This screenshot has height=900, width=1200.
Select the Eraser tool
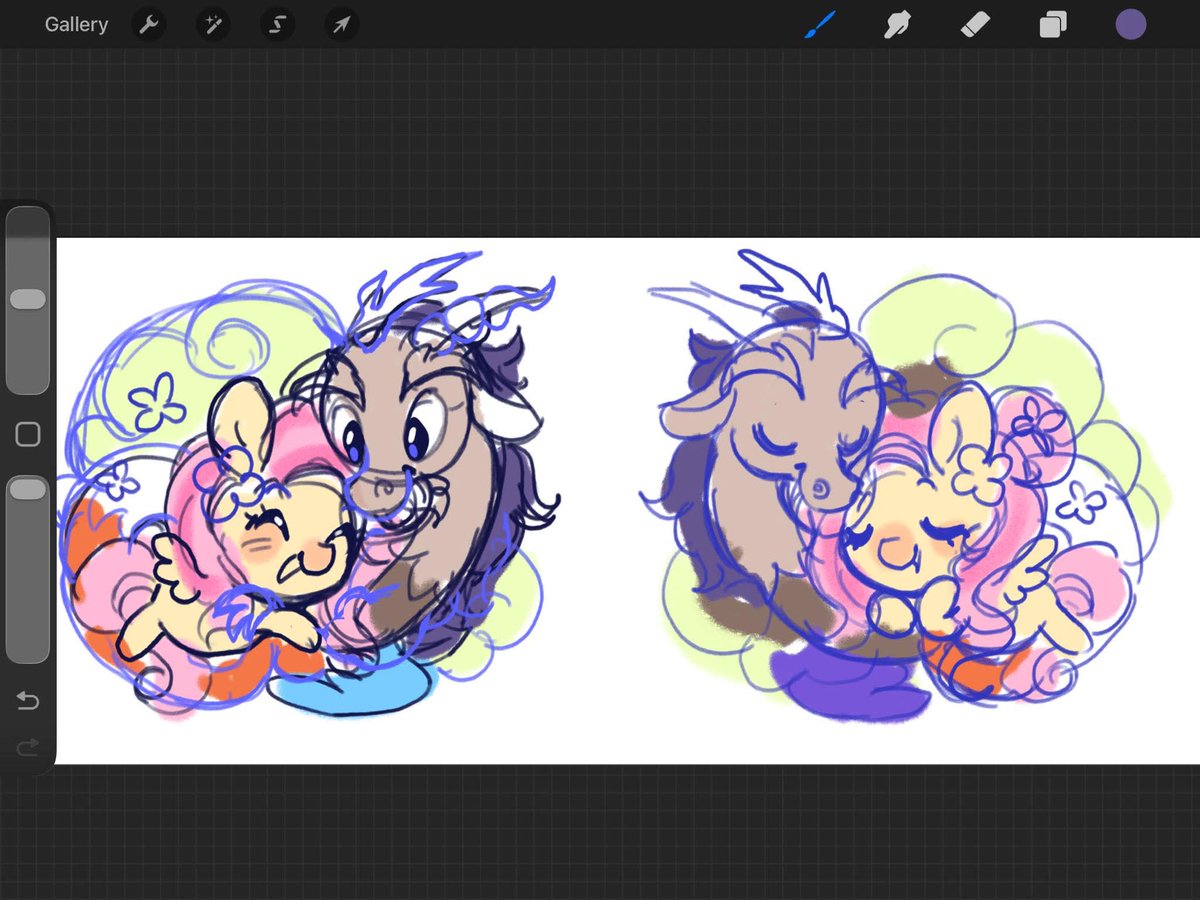[975, 25]
